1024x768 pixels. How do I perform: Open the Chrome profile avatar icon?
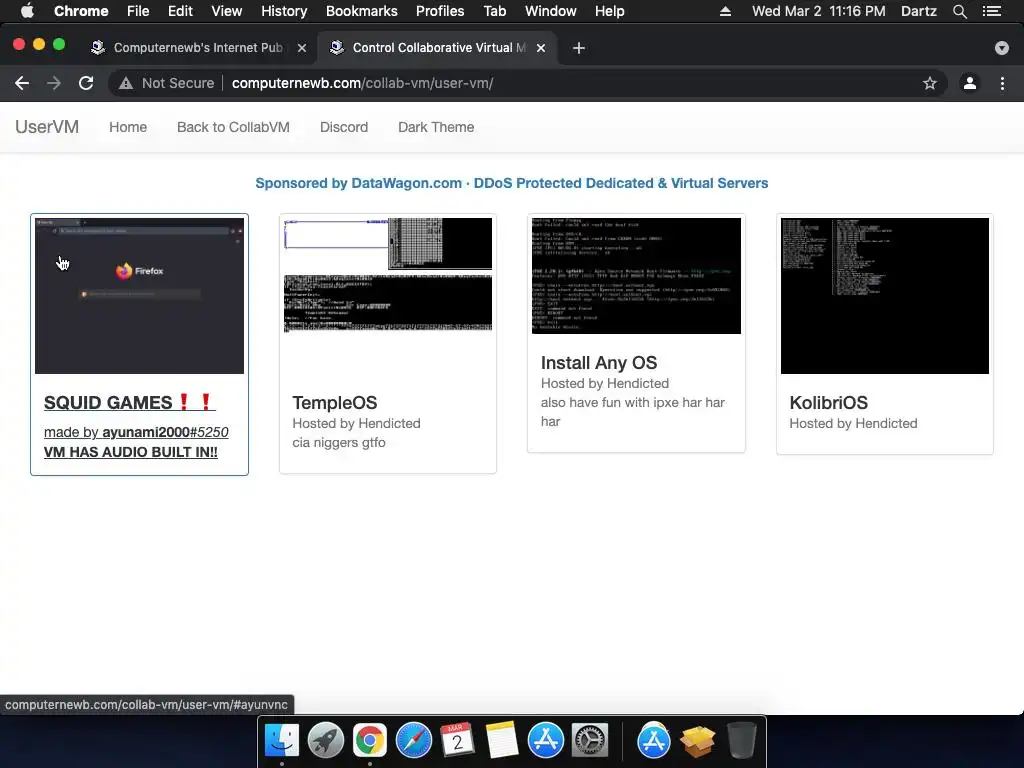click(x=970, y=83)
